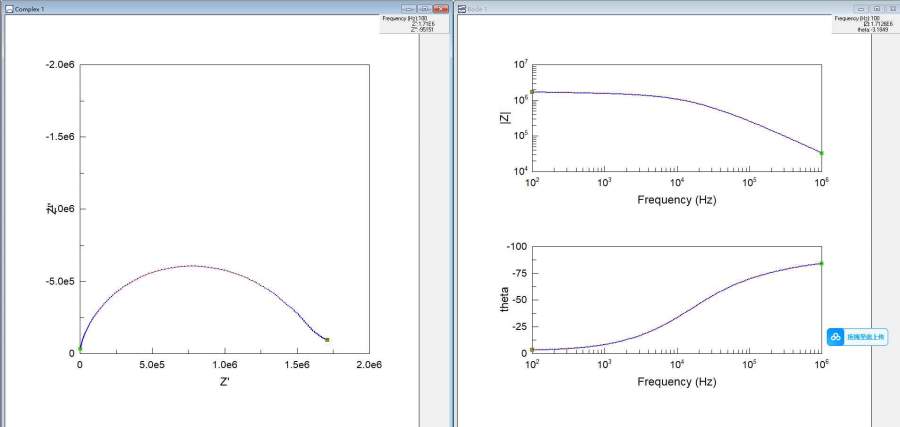Select the 10^6 Hz green marker on the |Z| plot
This screenshot has height=427, width=900.
pyautogui.click(x=821, y=153)
